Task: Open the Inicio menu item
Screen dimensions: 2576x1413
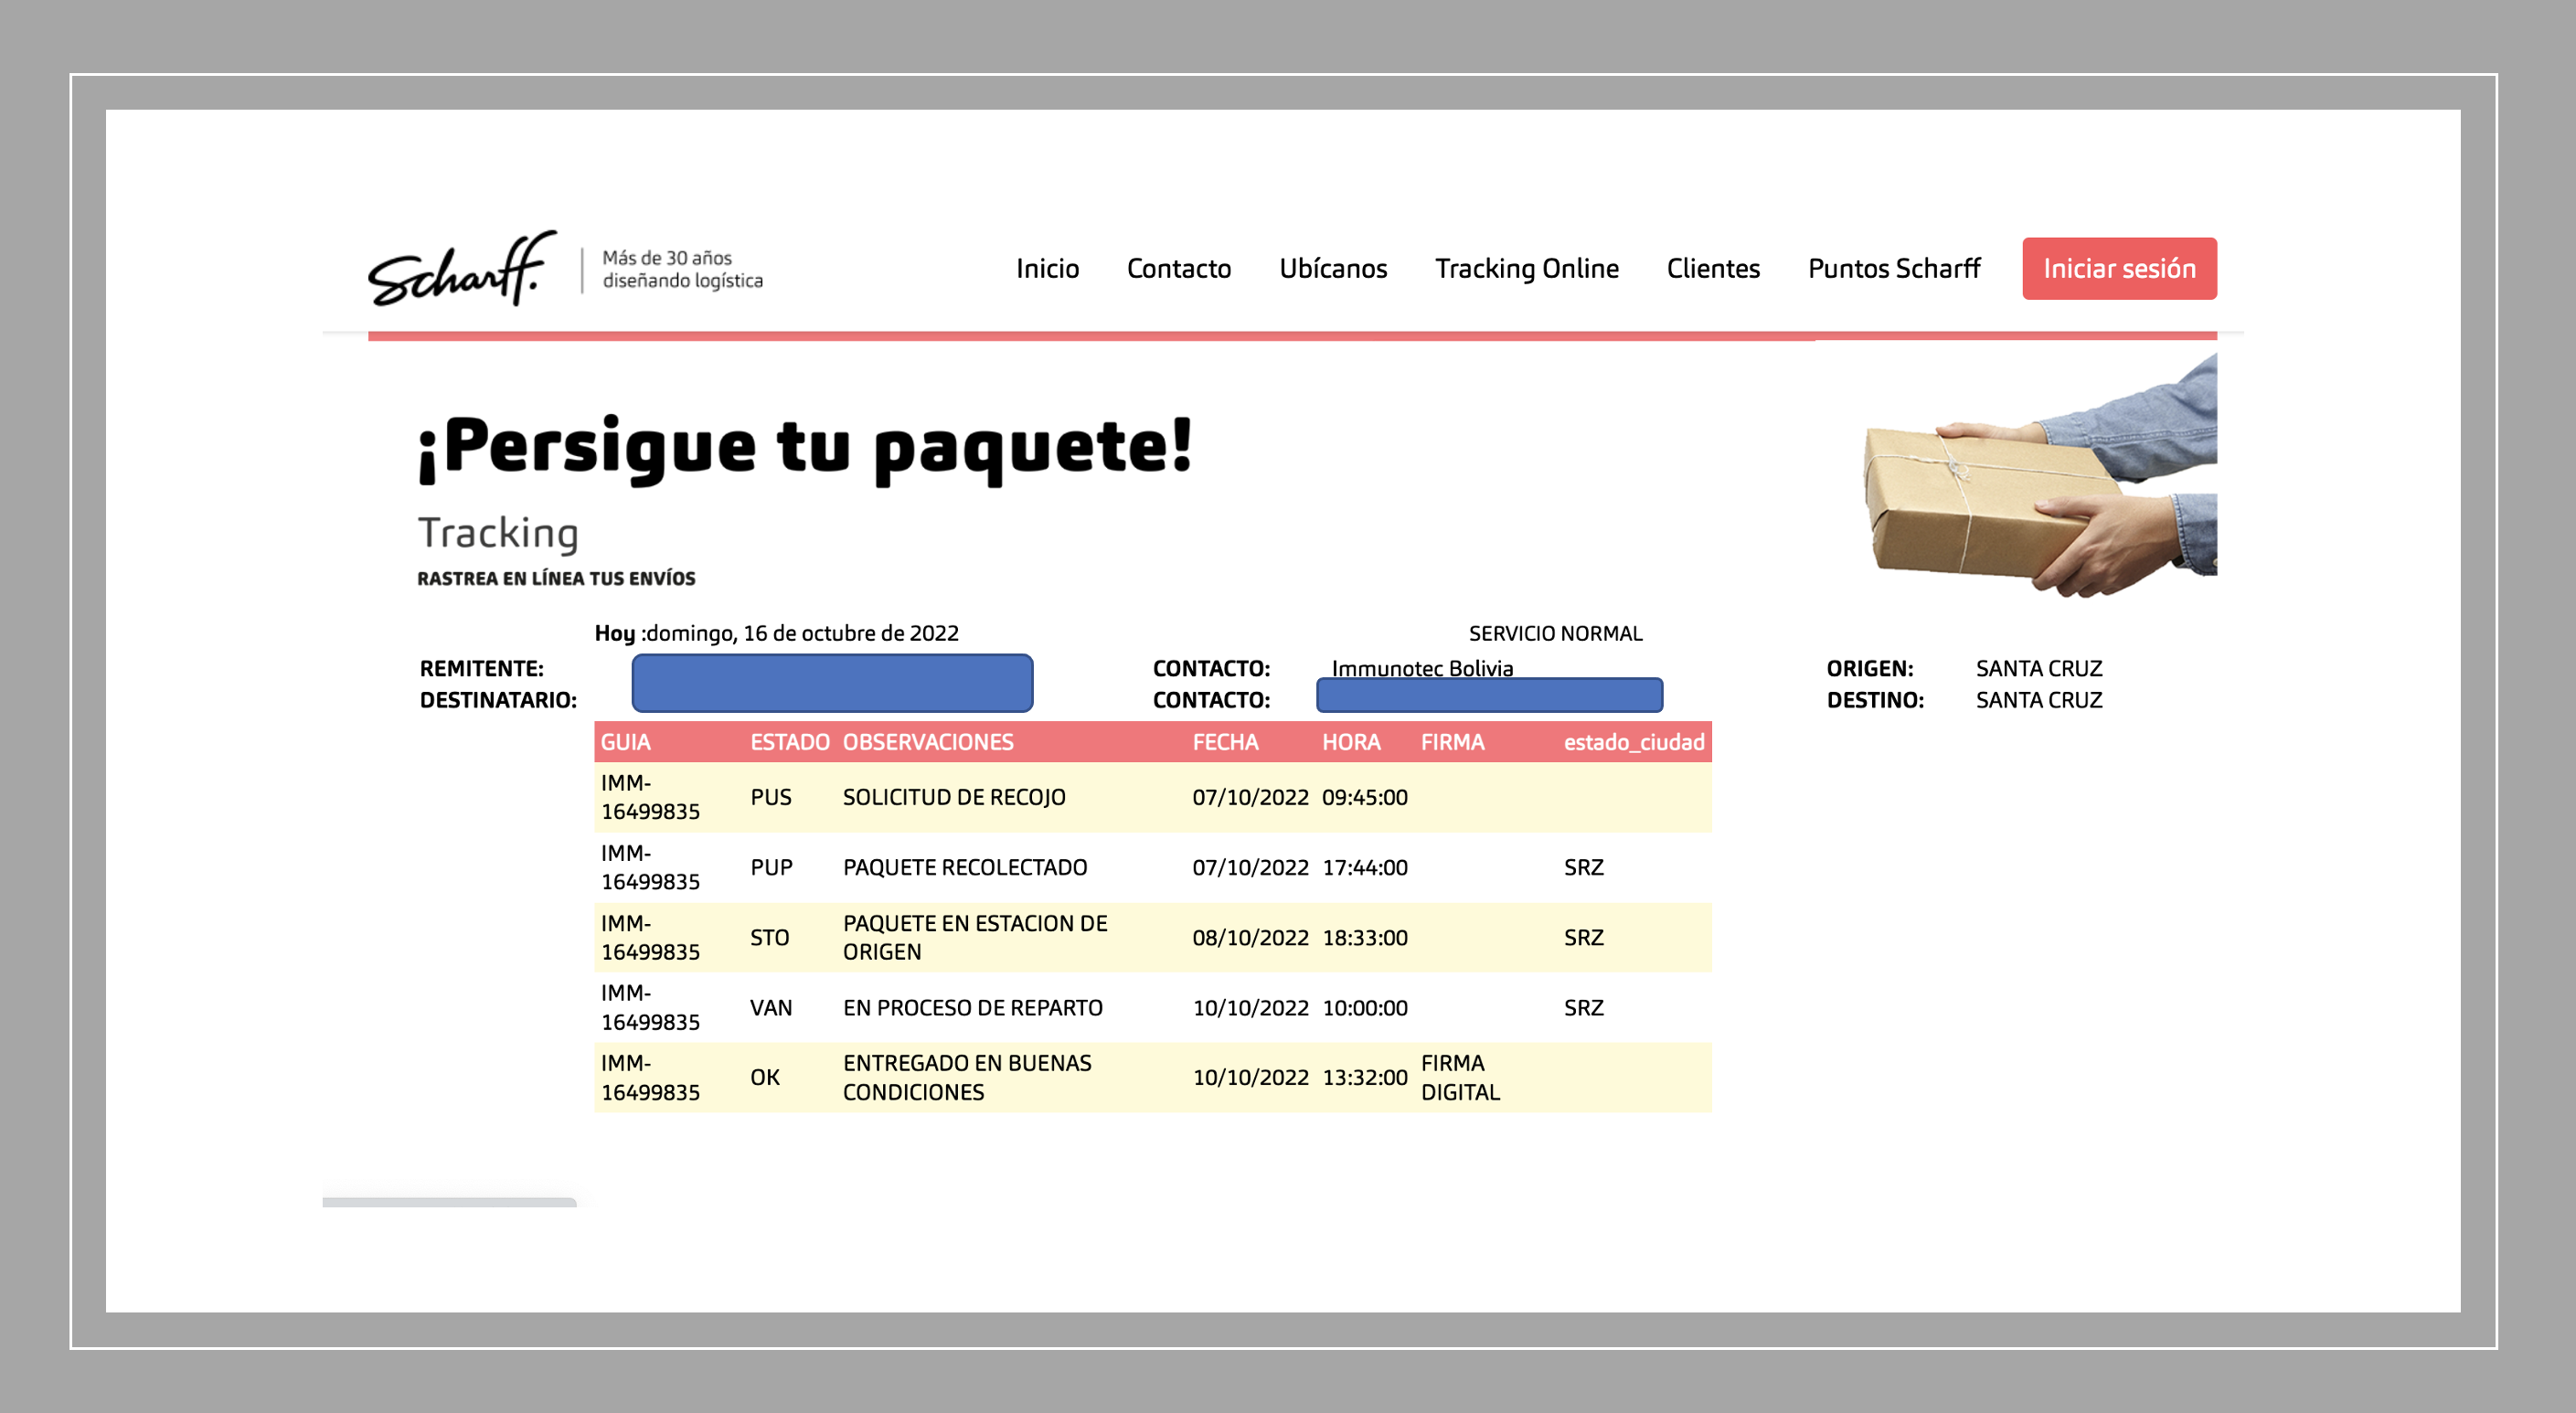Action: pyautogui.click(x=1047, y=269)
